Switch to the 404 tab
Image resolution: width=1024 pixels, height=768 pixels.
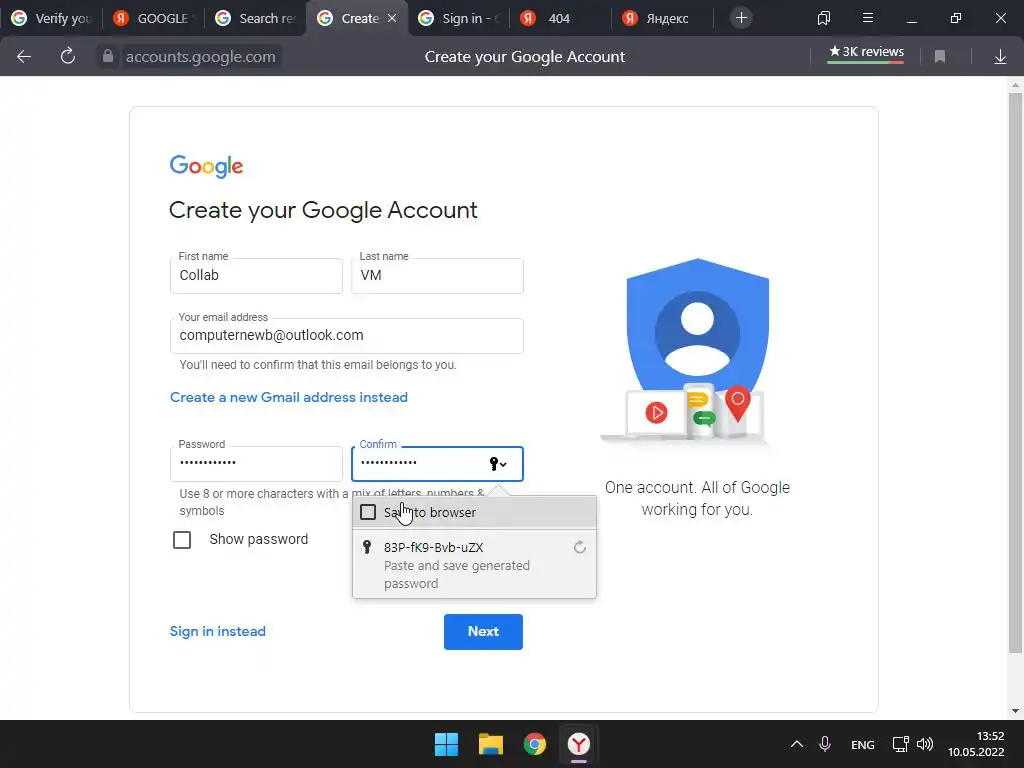[x=560, y=18]
